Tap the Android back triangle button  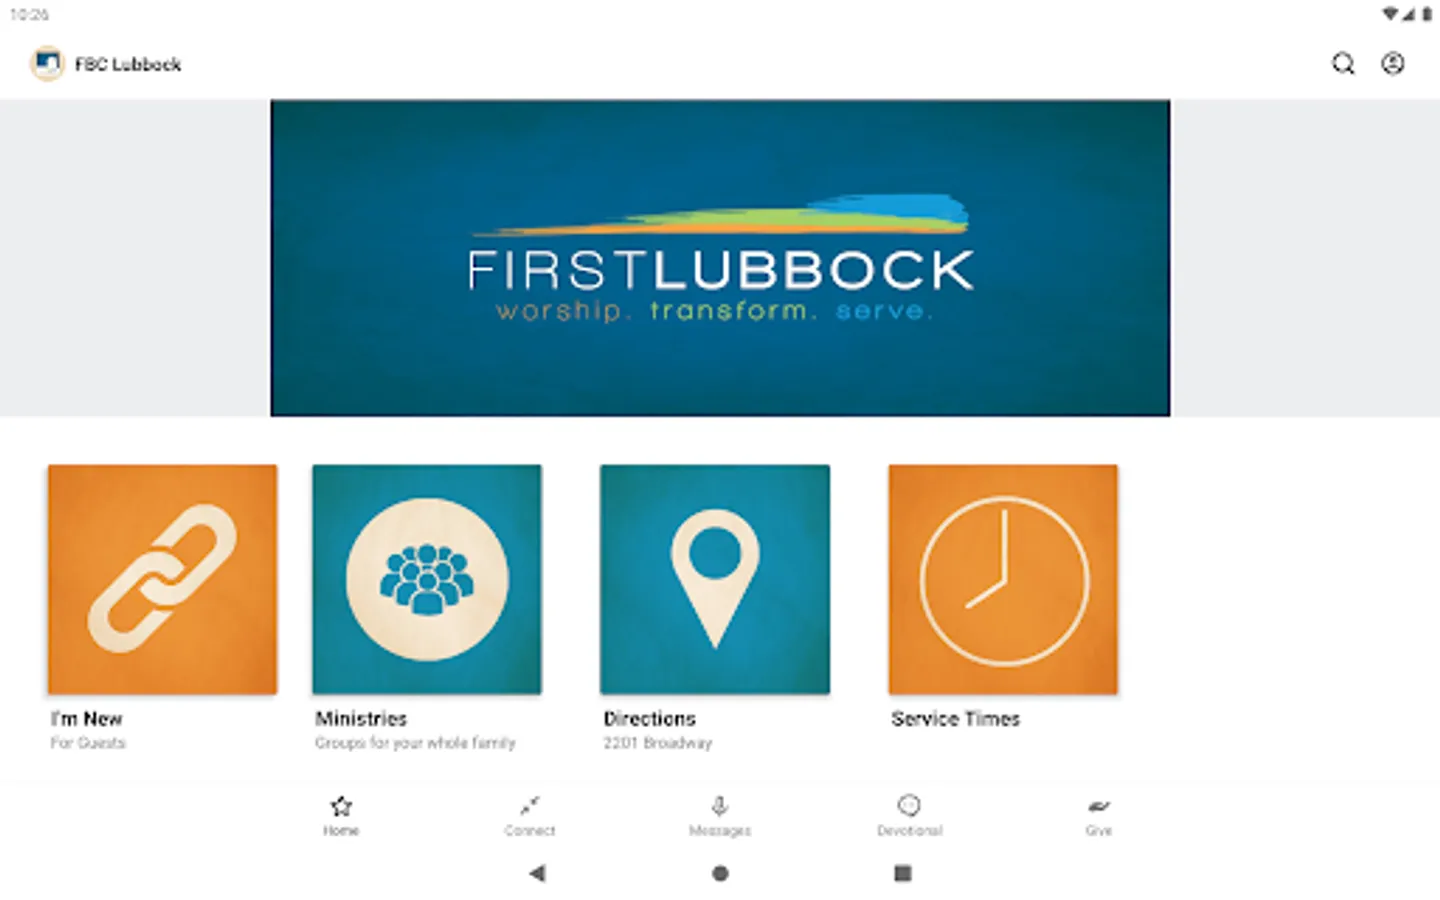[x=537, y=873]
